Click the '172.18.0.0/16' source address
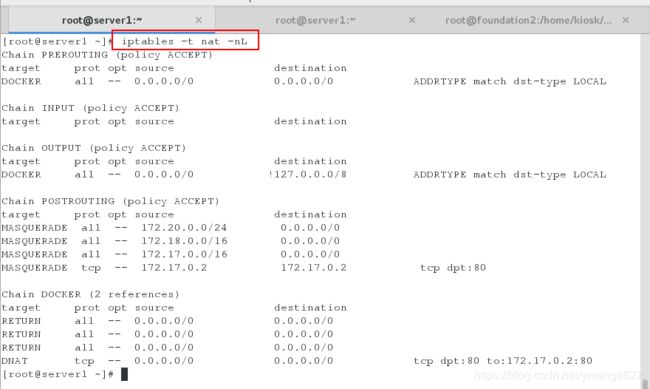The width and height of the screenshot is (650, 389). tap(184, 241)
